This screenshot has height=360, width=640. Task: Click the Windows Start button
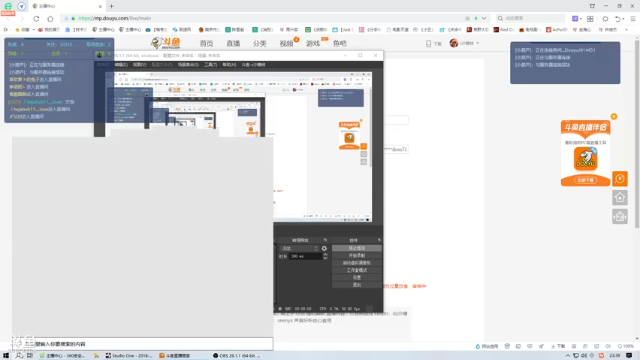click(x=6, y=356)
